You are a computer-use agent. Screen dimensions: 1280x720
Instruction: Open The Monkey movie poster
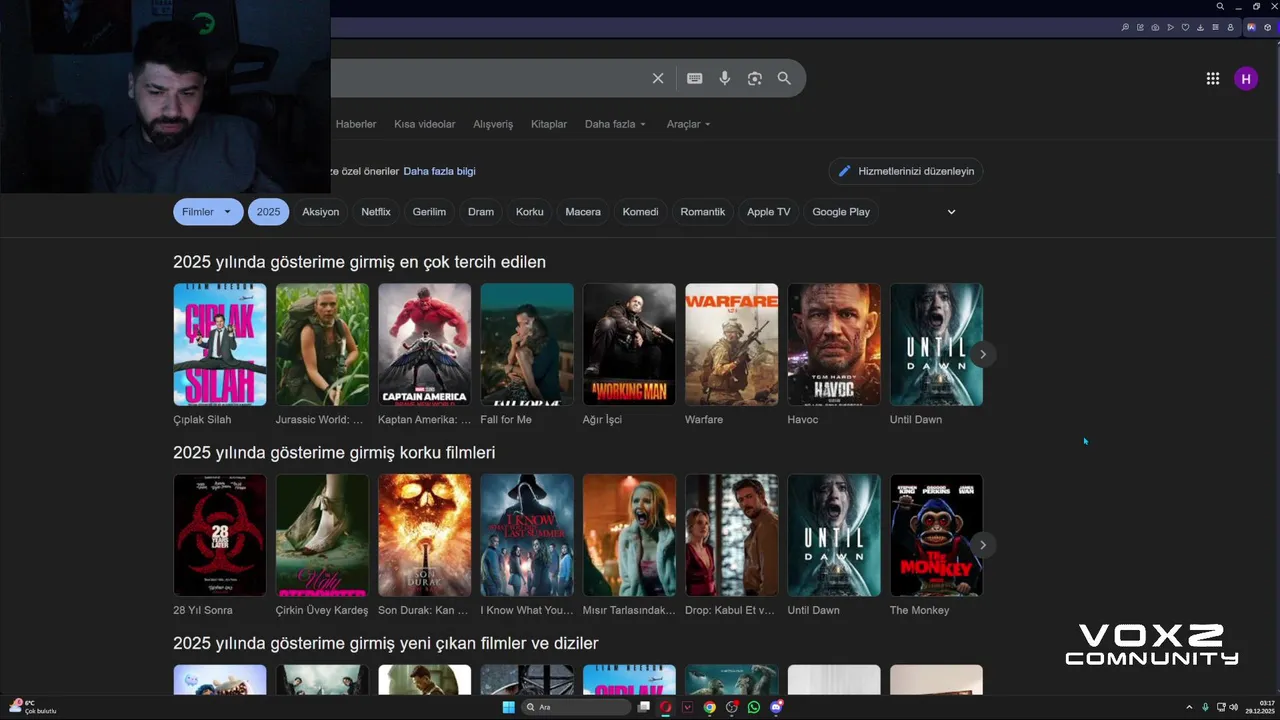[x=936, y=535]
